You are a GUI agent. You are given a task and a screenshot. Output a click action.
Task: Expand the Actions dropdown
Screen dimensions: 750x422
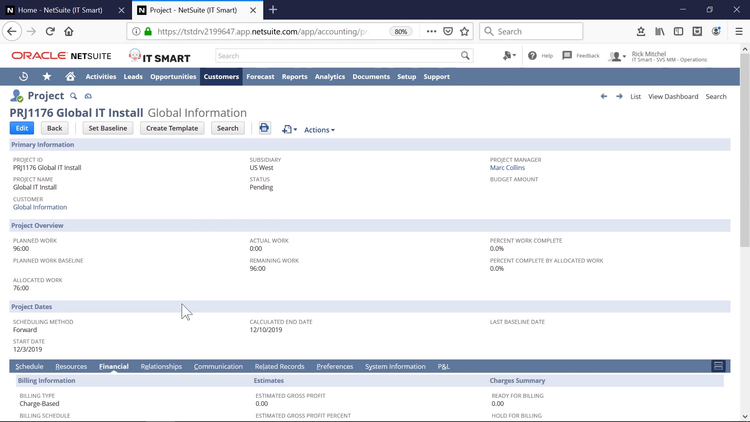[319, 130]
